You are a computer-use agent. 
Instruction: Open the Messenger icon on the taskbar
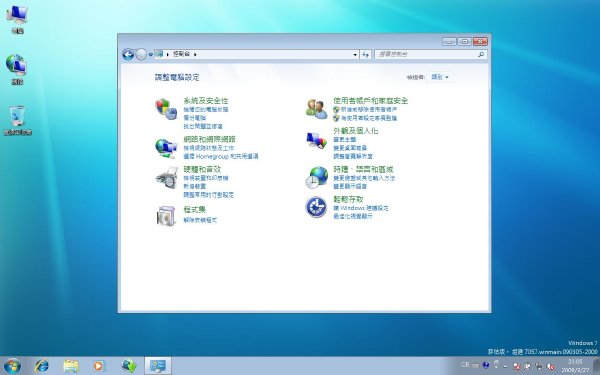pyautogui.click(x=129, y=366)
